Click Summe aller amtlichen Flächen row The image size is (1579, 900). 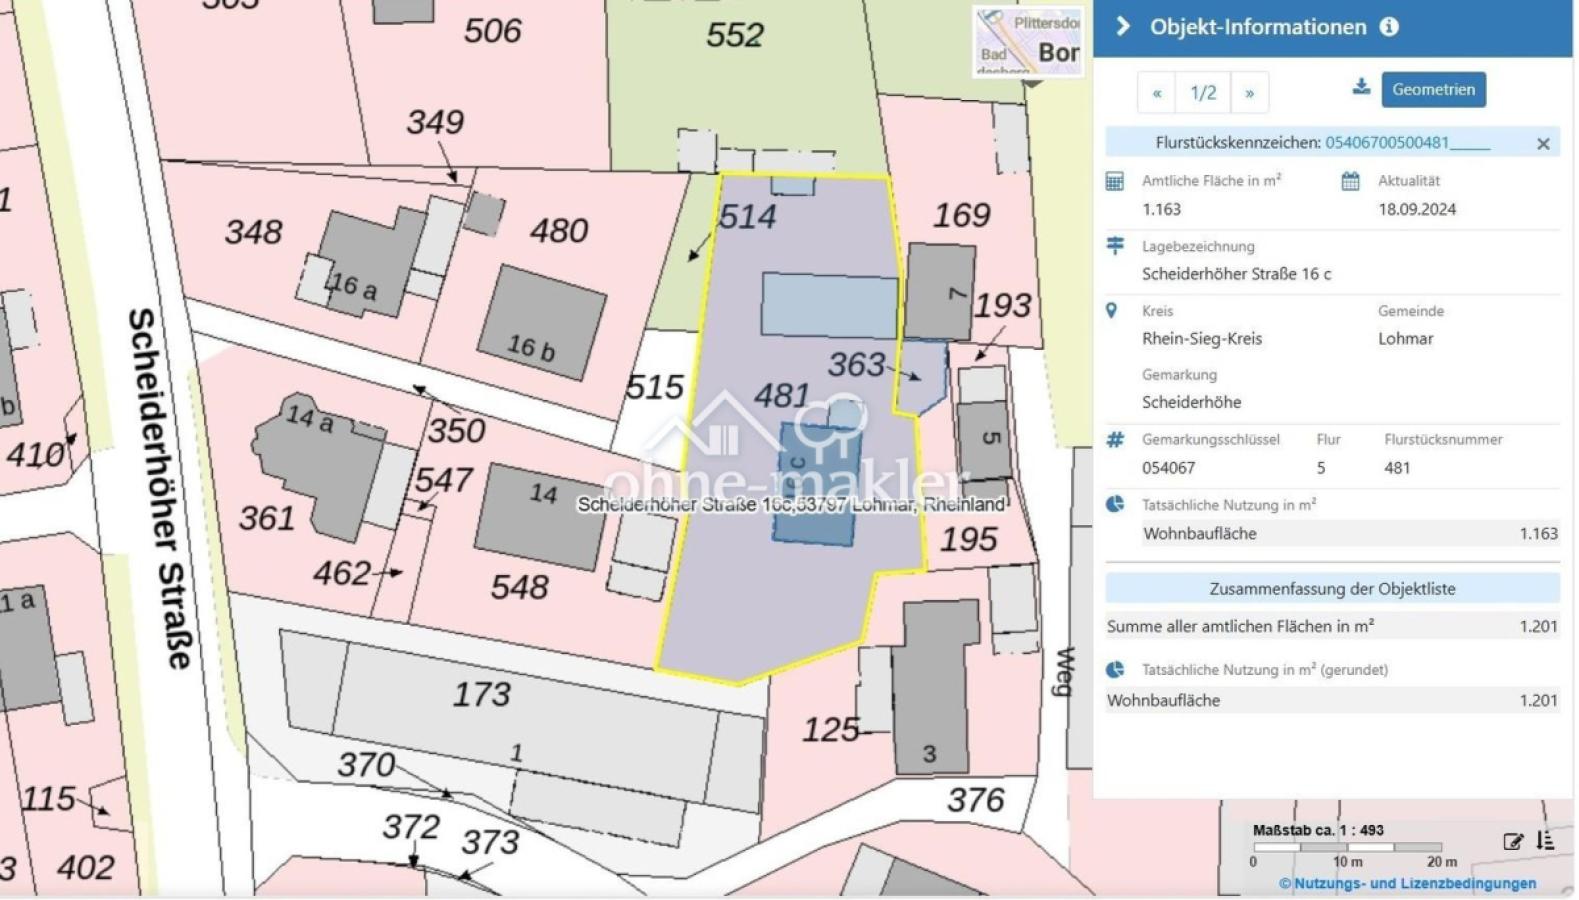pos(1332,626)
